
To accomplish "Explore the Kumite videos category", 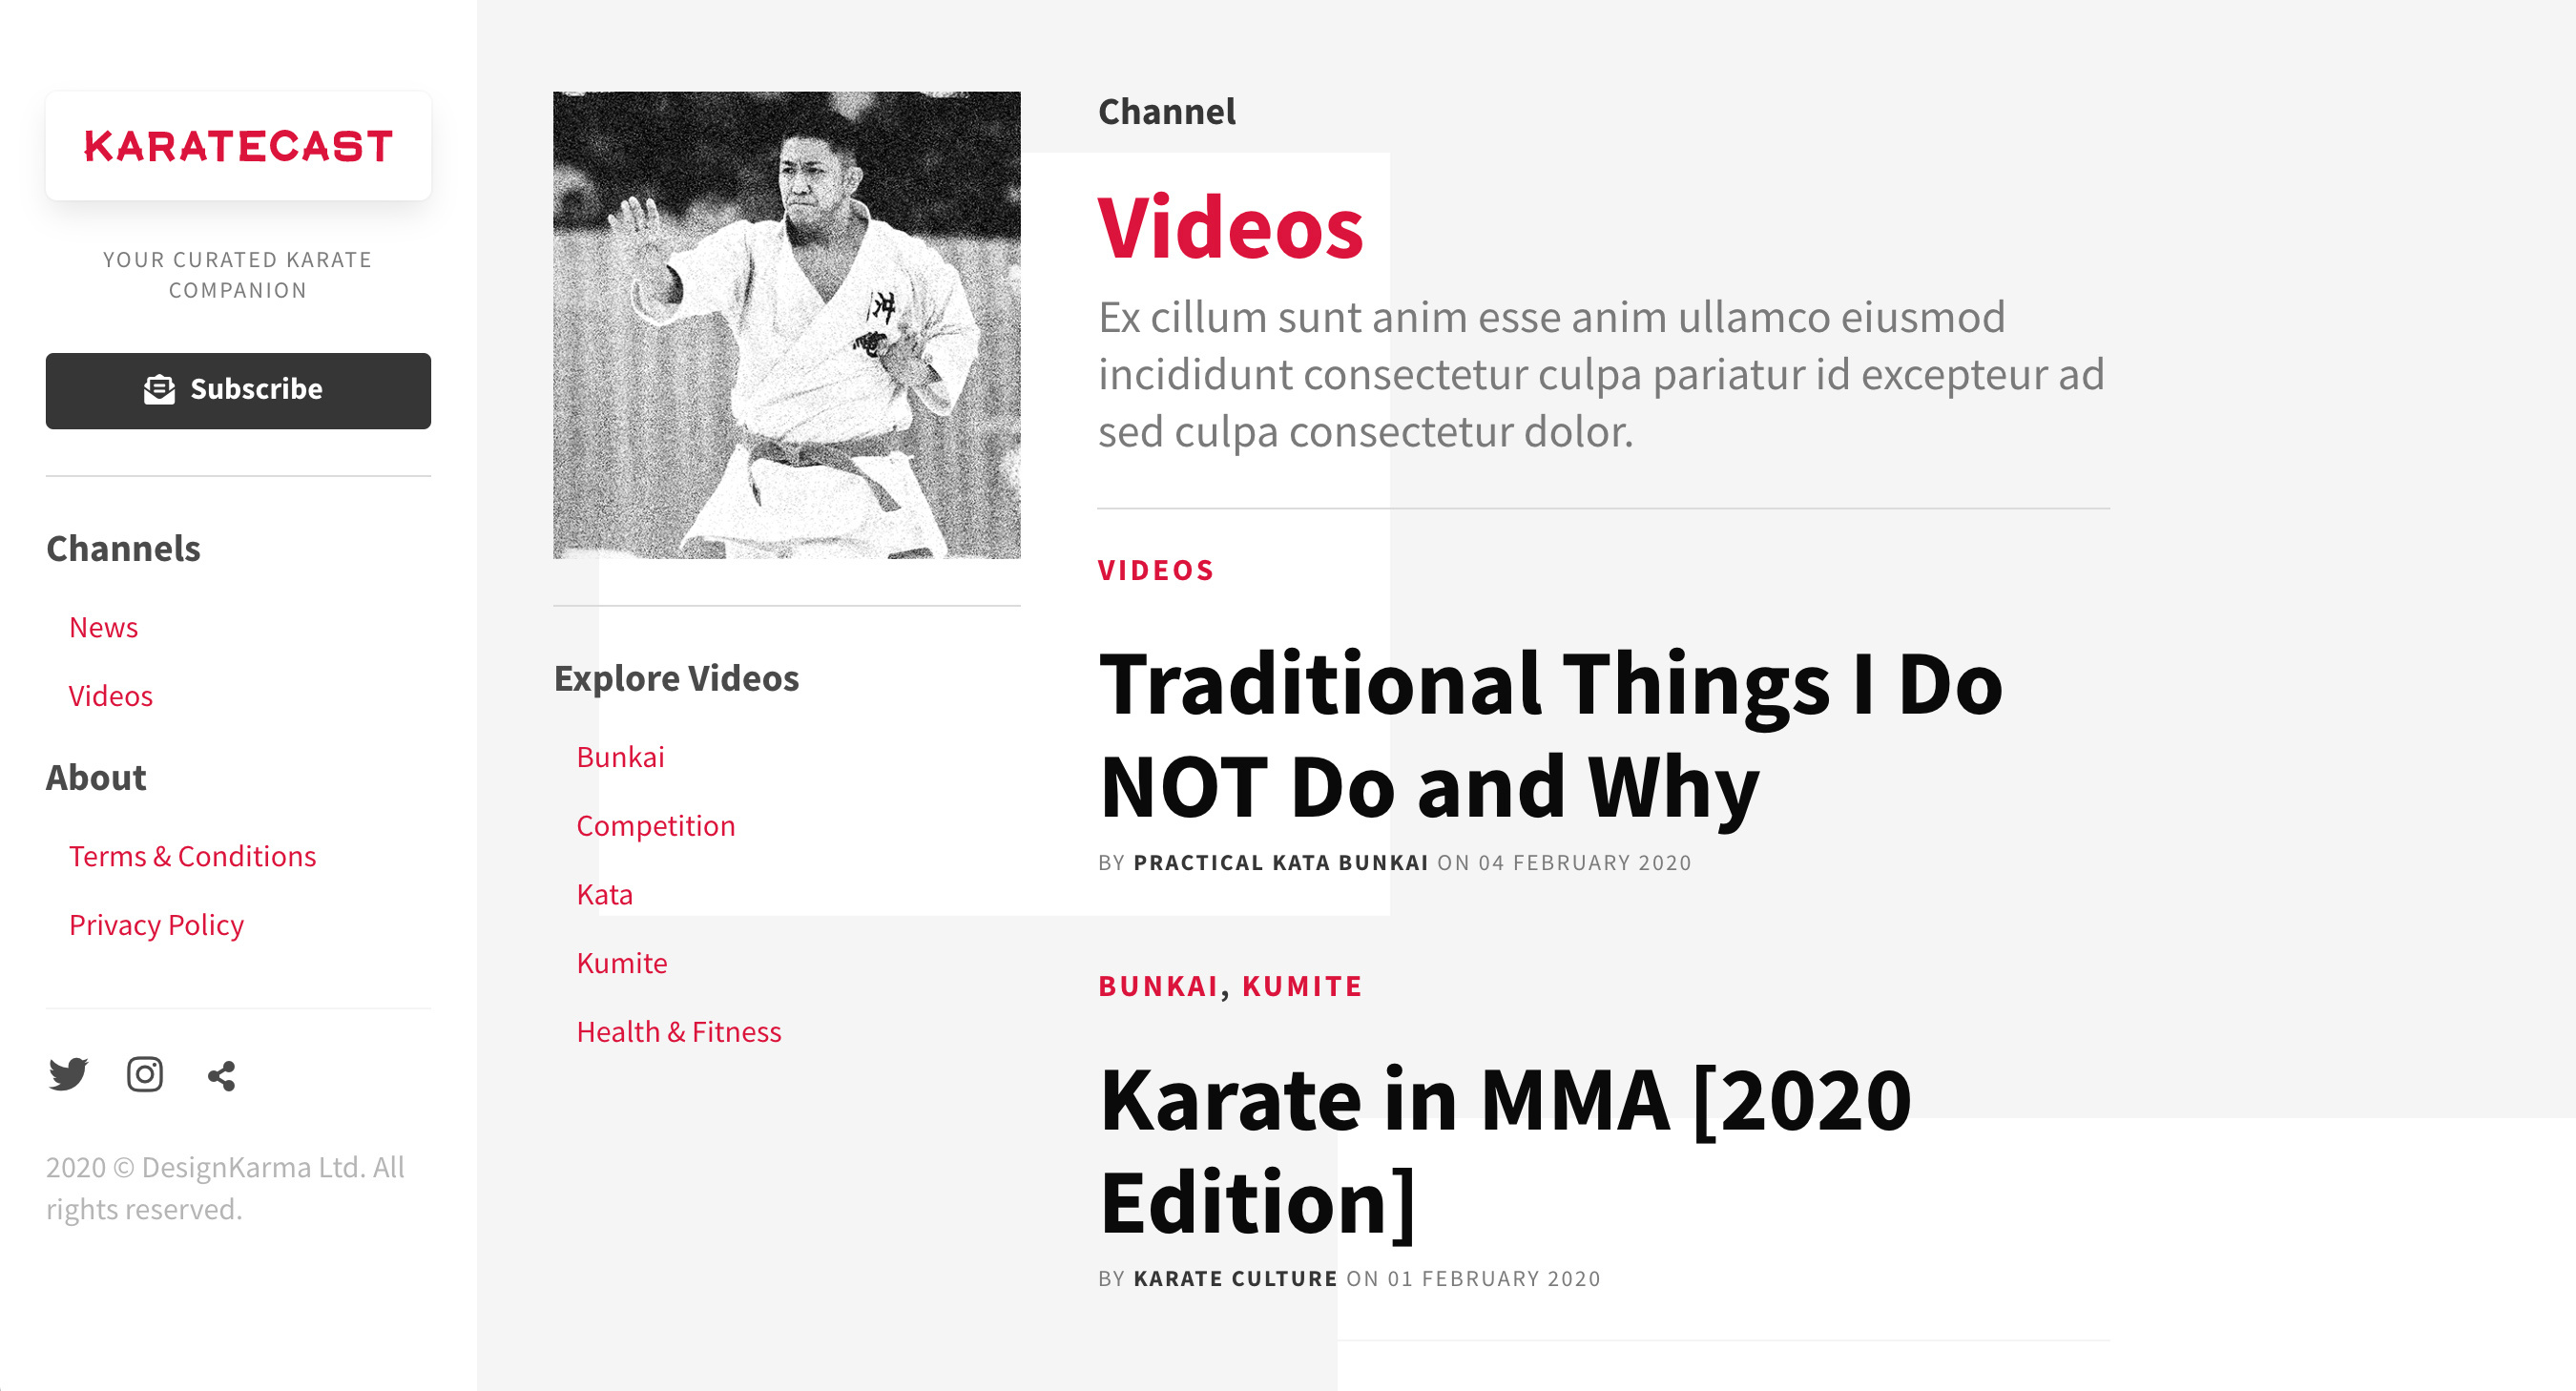I will pos(622,963).
